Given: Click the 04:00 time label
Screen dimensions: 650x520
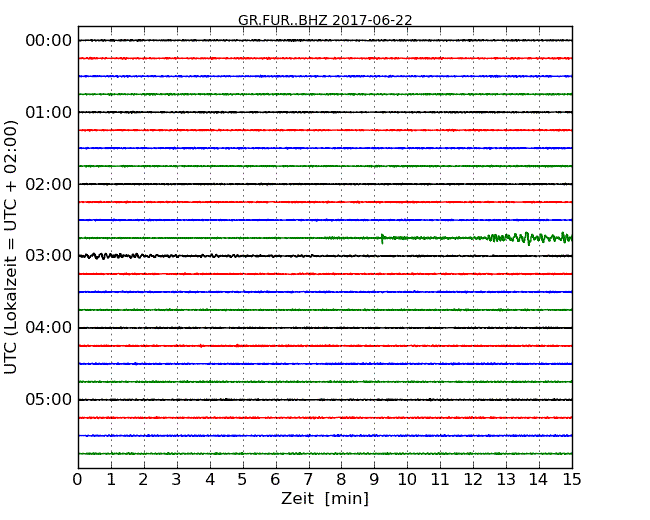Looking at the screenshot, I should click(49, 328).
